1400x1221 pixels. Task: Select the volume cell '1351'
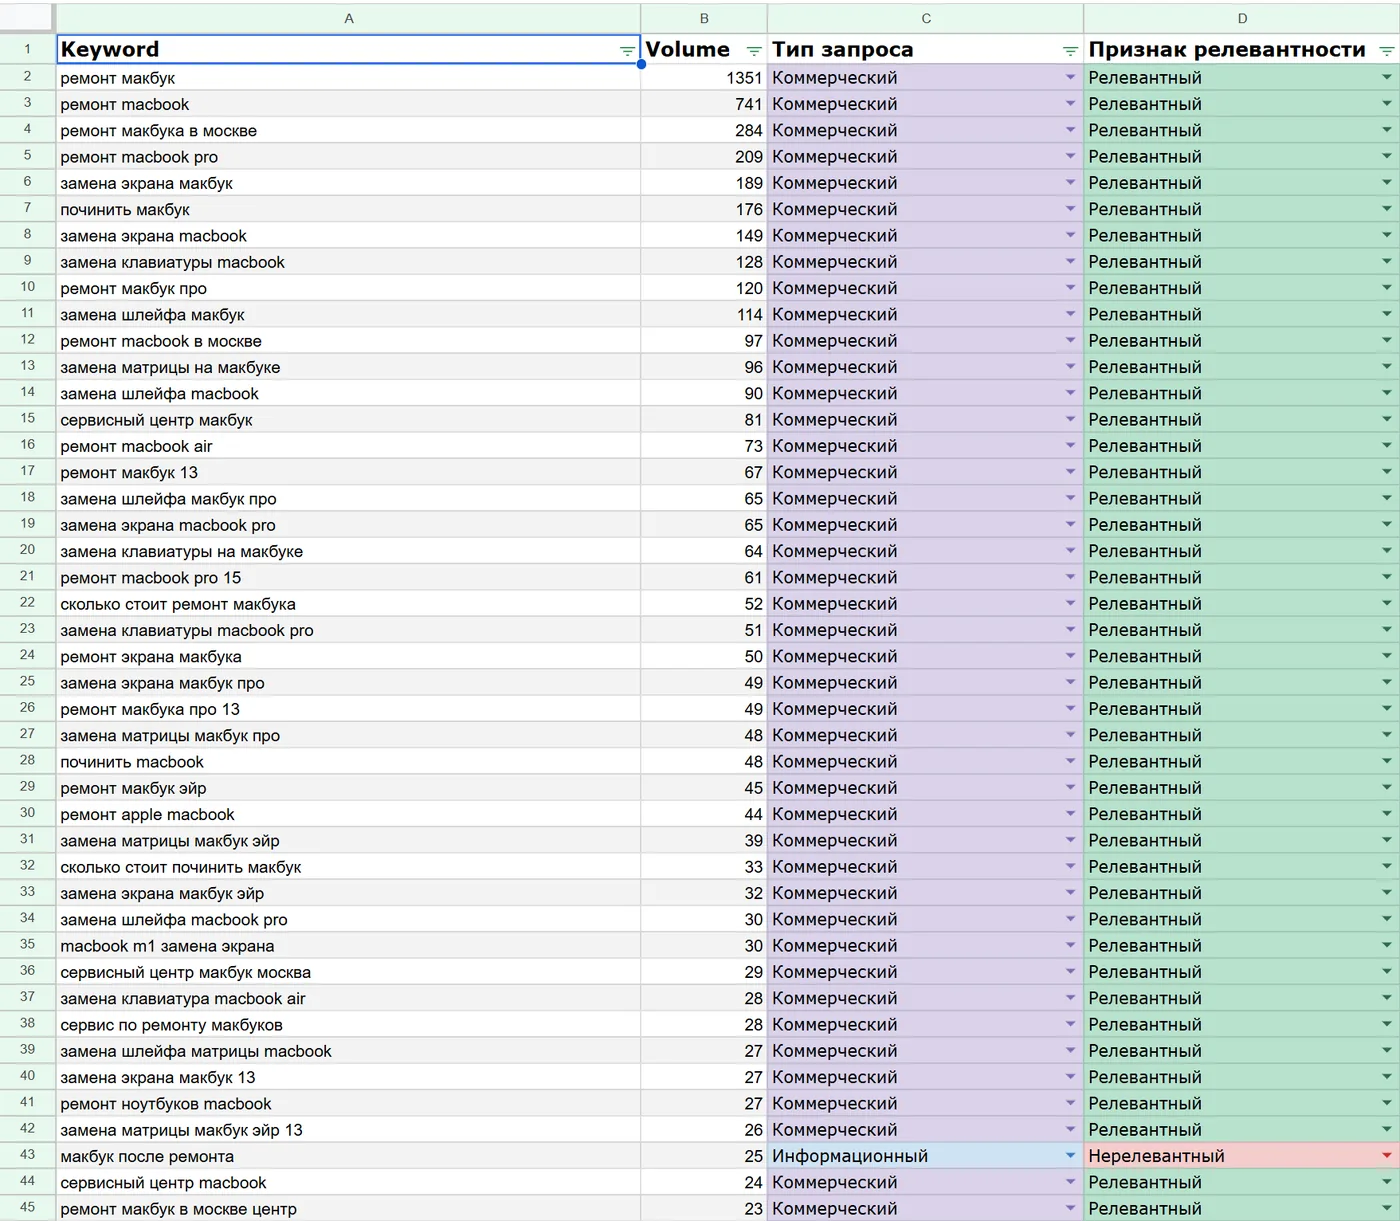click(704, 77)
